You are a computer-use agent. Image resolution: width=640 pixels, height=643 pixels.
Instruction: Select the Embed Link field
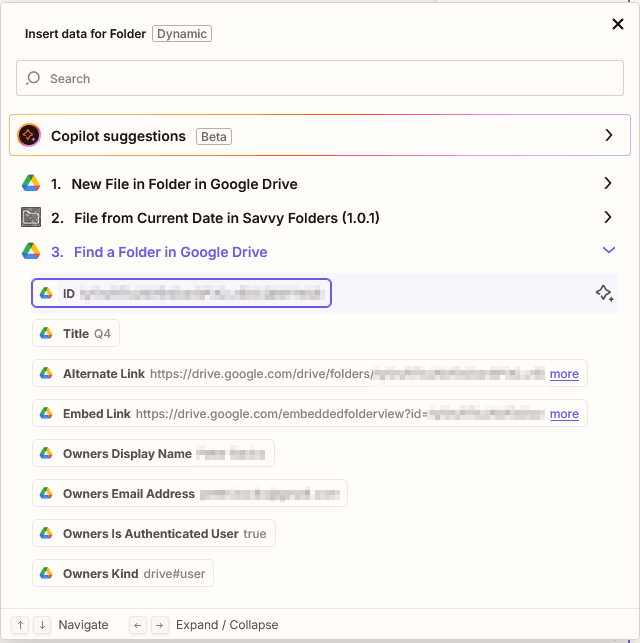pyautogui.click(x=310, y=413)
